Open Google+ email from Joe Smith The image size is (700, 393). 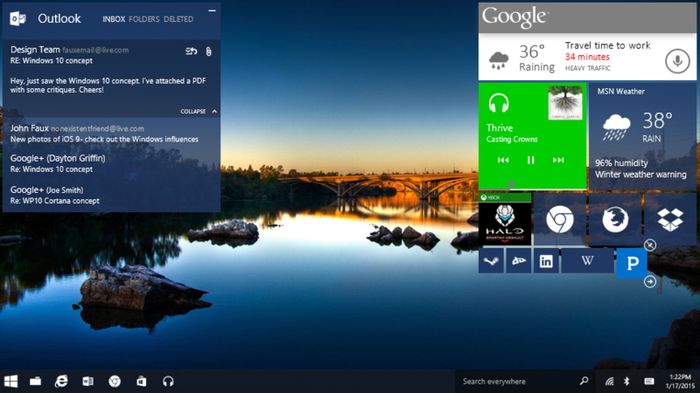click(x=111, y=195)
